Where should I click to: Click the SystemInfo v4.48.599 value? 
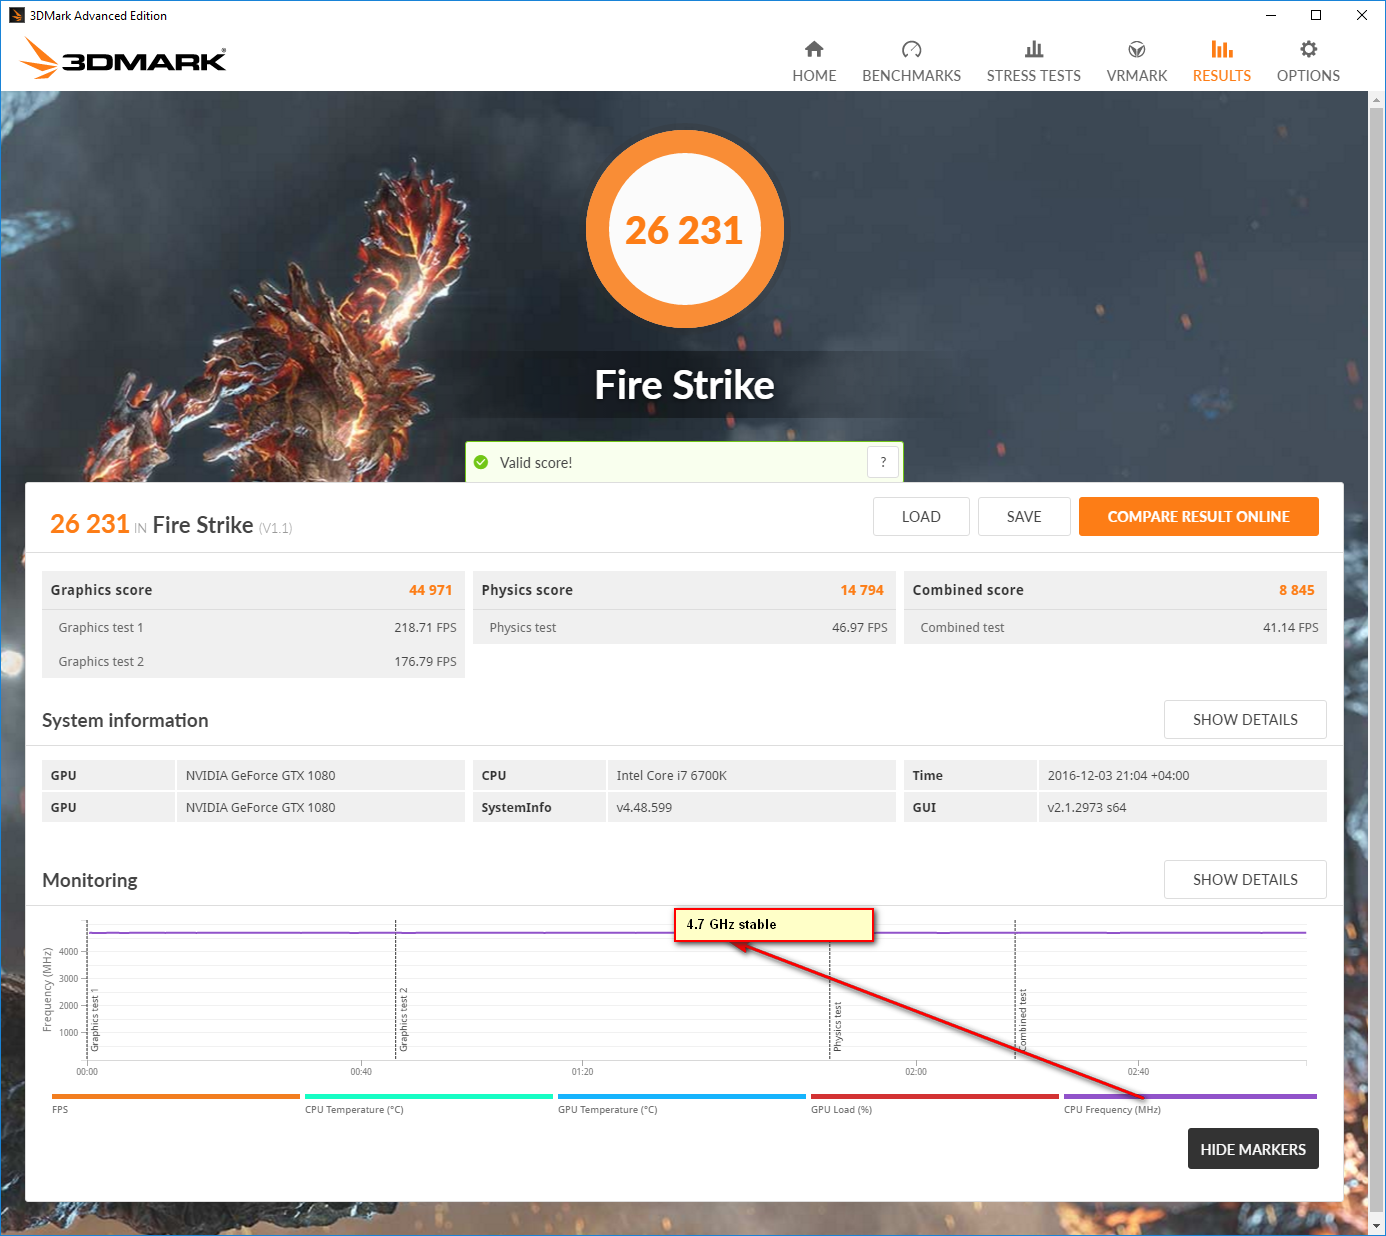click(752, 807)
